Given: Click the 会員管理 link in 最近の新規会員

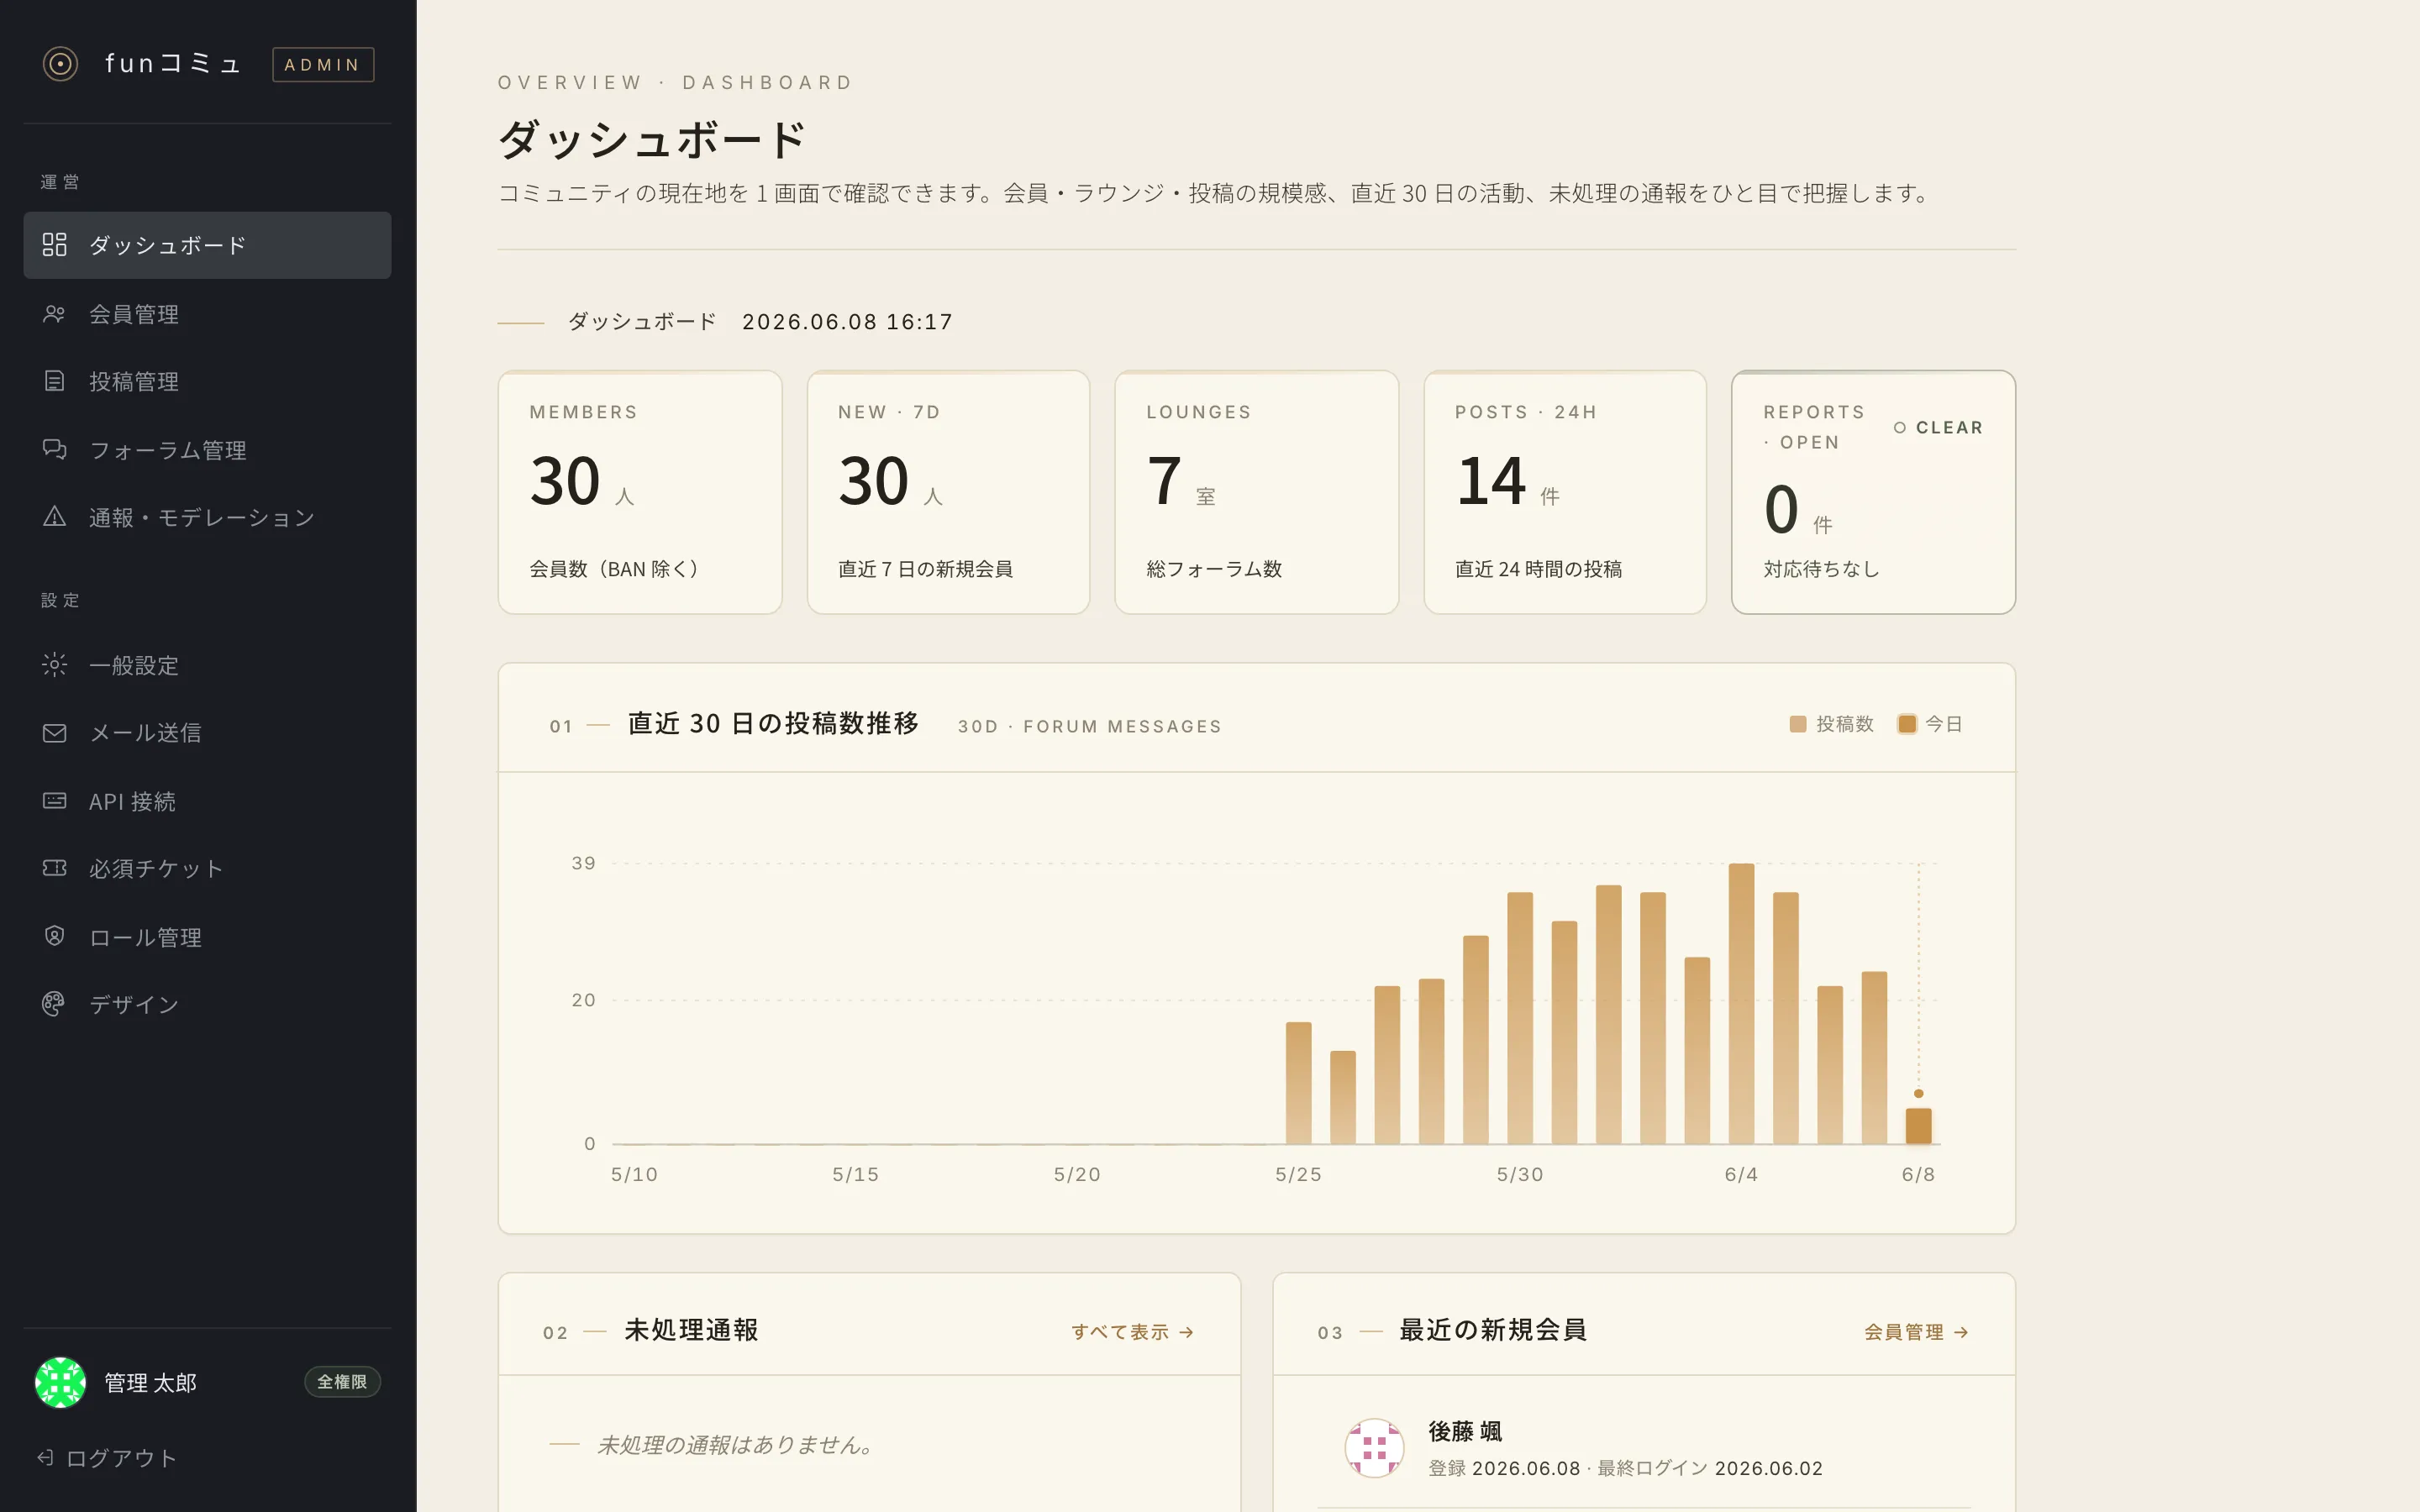Looking at the screenshot, I should pos(1916,1332).
